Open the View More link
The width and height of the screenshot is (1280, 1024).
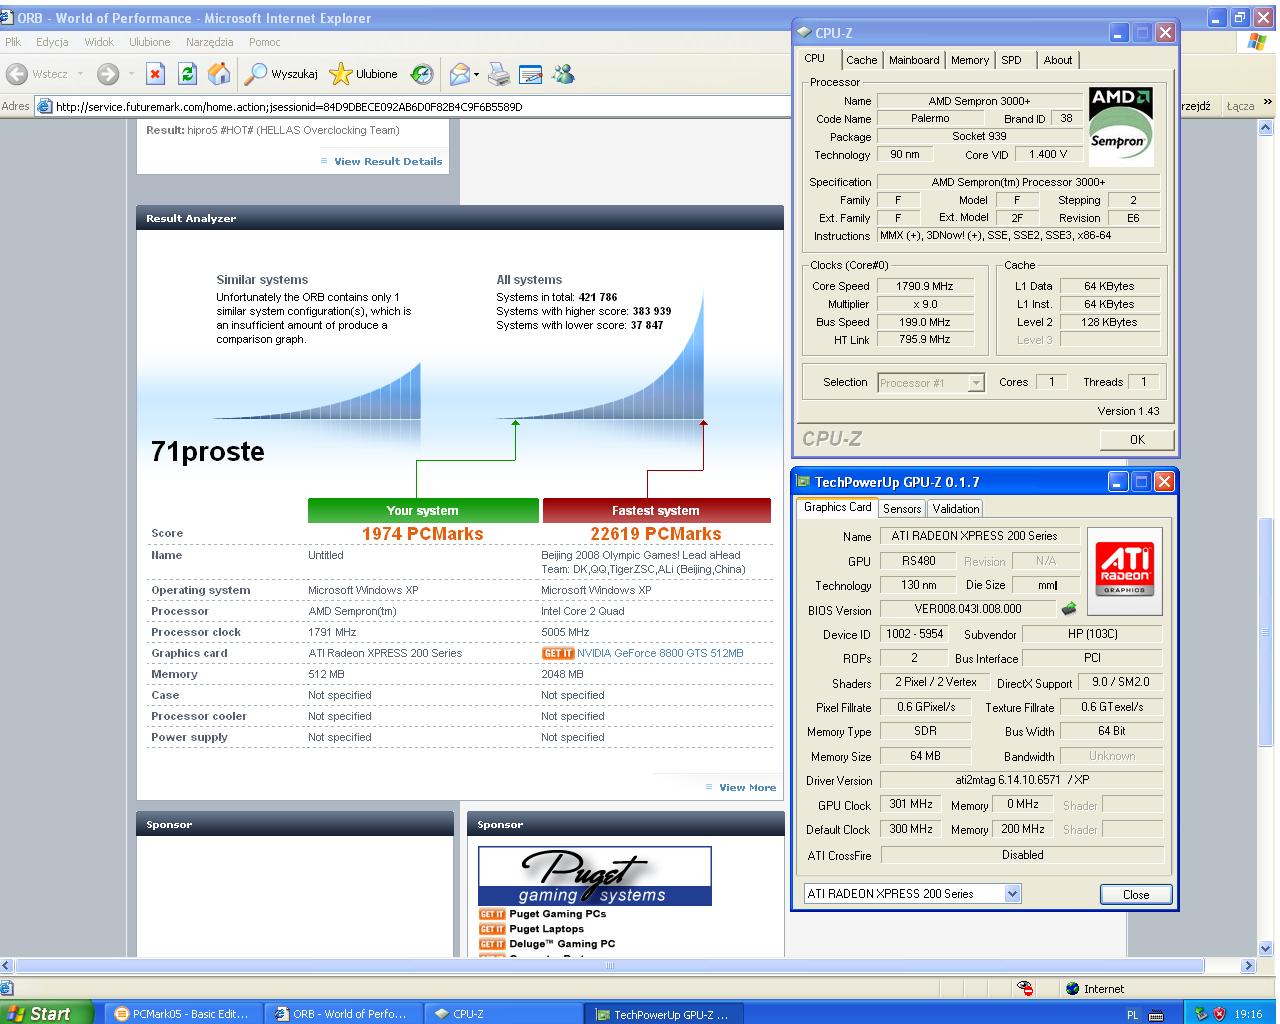747,787
